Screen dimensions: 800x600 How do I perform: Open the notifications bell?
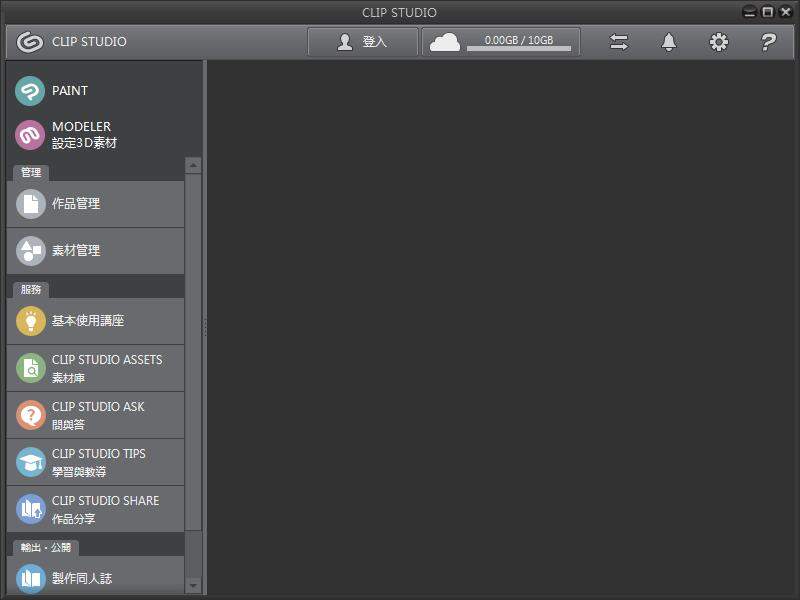[x=669, y=42]
